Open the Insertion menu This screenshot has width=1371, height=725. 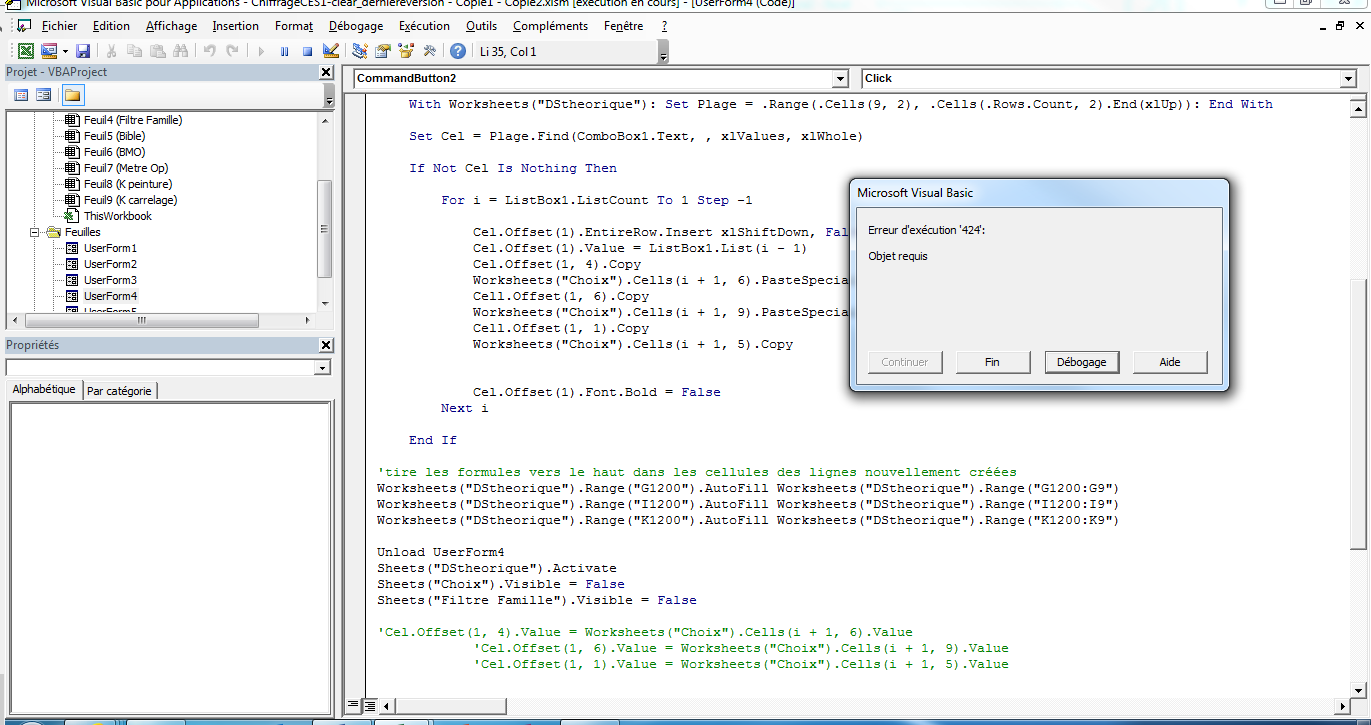tap(236, 26)
